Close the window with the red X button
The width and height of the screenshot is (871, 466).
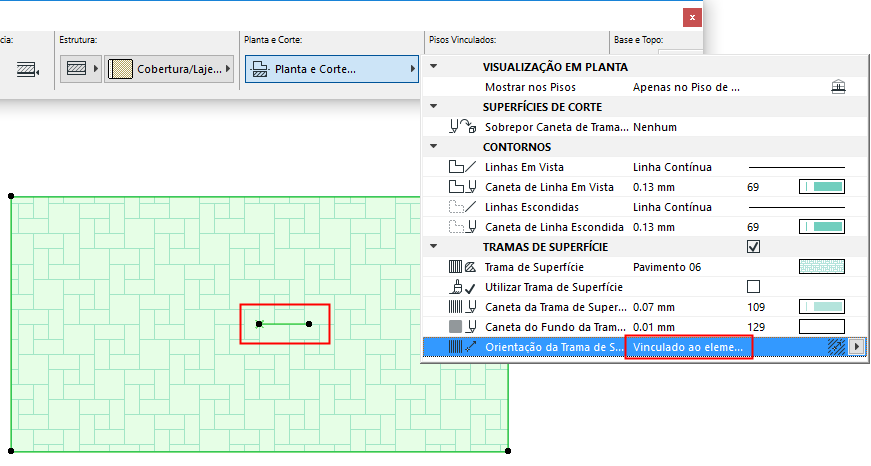(x=692, y=17)
